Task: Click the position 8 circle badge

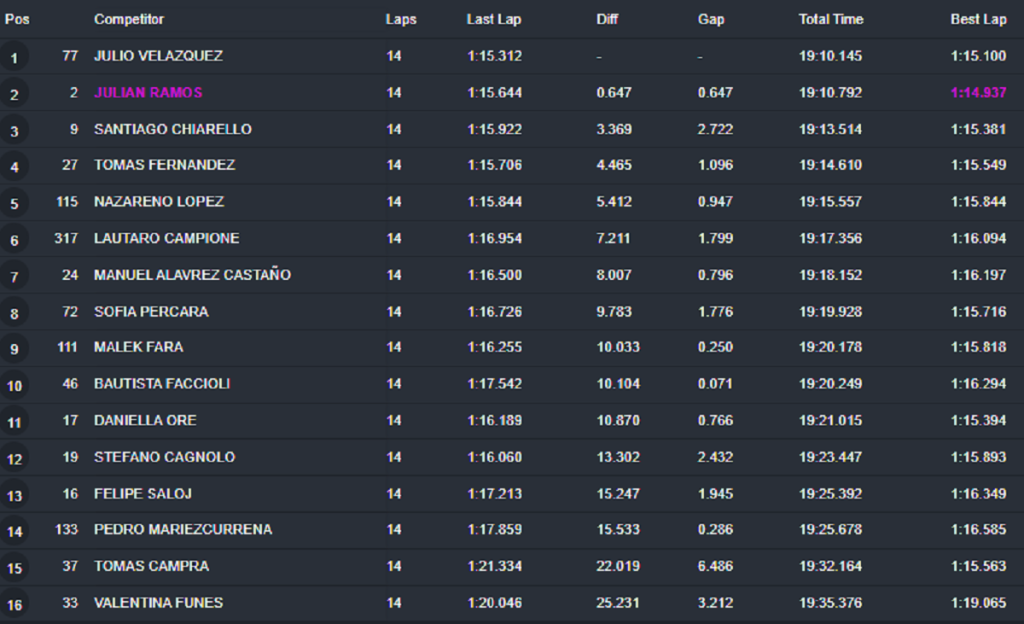Action: pyautogui.click(x=14, y=314)
